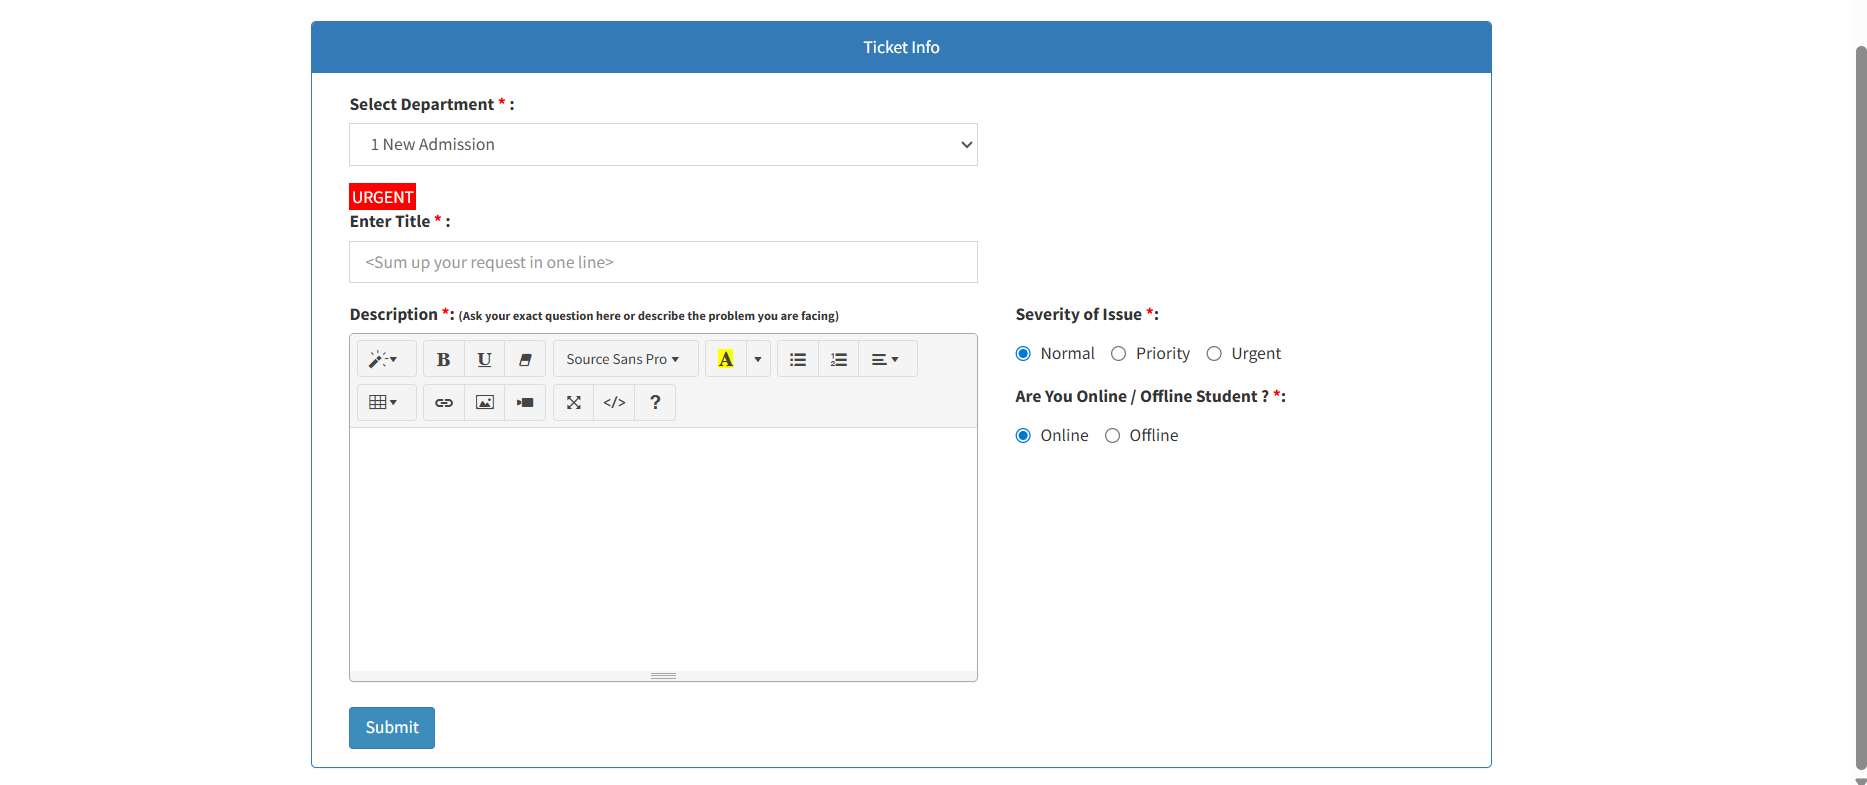Remove font style with eraser icon

click(x=525, y=359)
